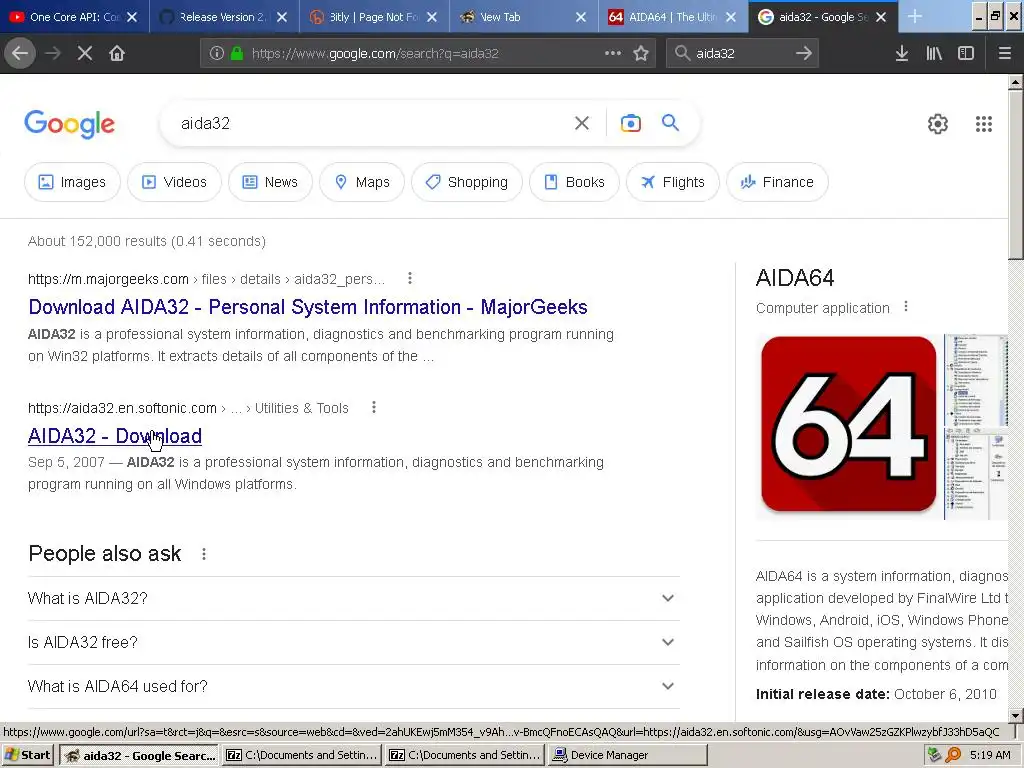Focus the toolbar search box aida32

(741, 53)
